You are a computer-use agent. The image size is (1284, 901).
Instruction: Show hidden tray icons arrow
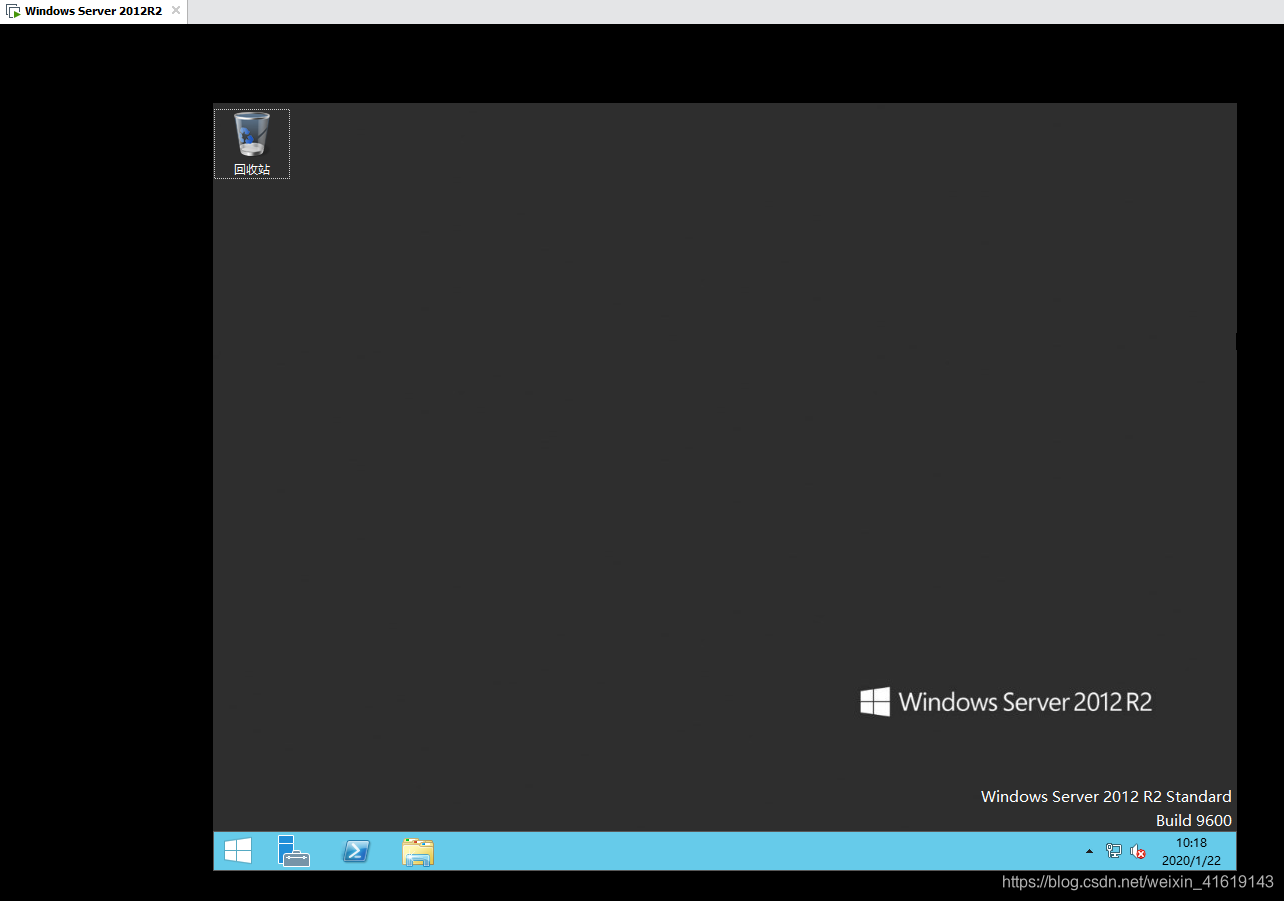(1089, 851)
